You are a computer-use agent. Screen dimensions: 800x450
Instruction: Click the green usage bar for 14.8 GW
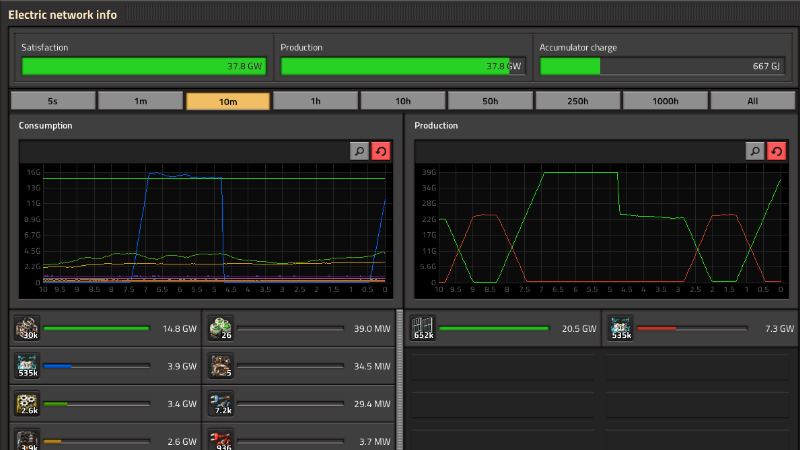[96, 329]
